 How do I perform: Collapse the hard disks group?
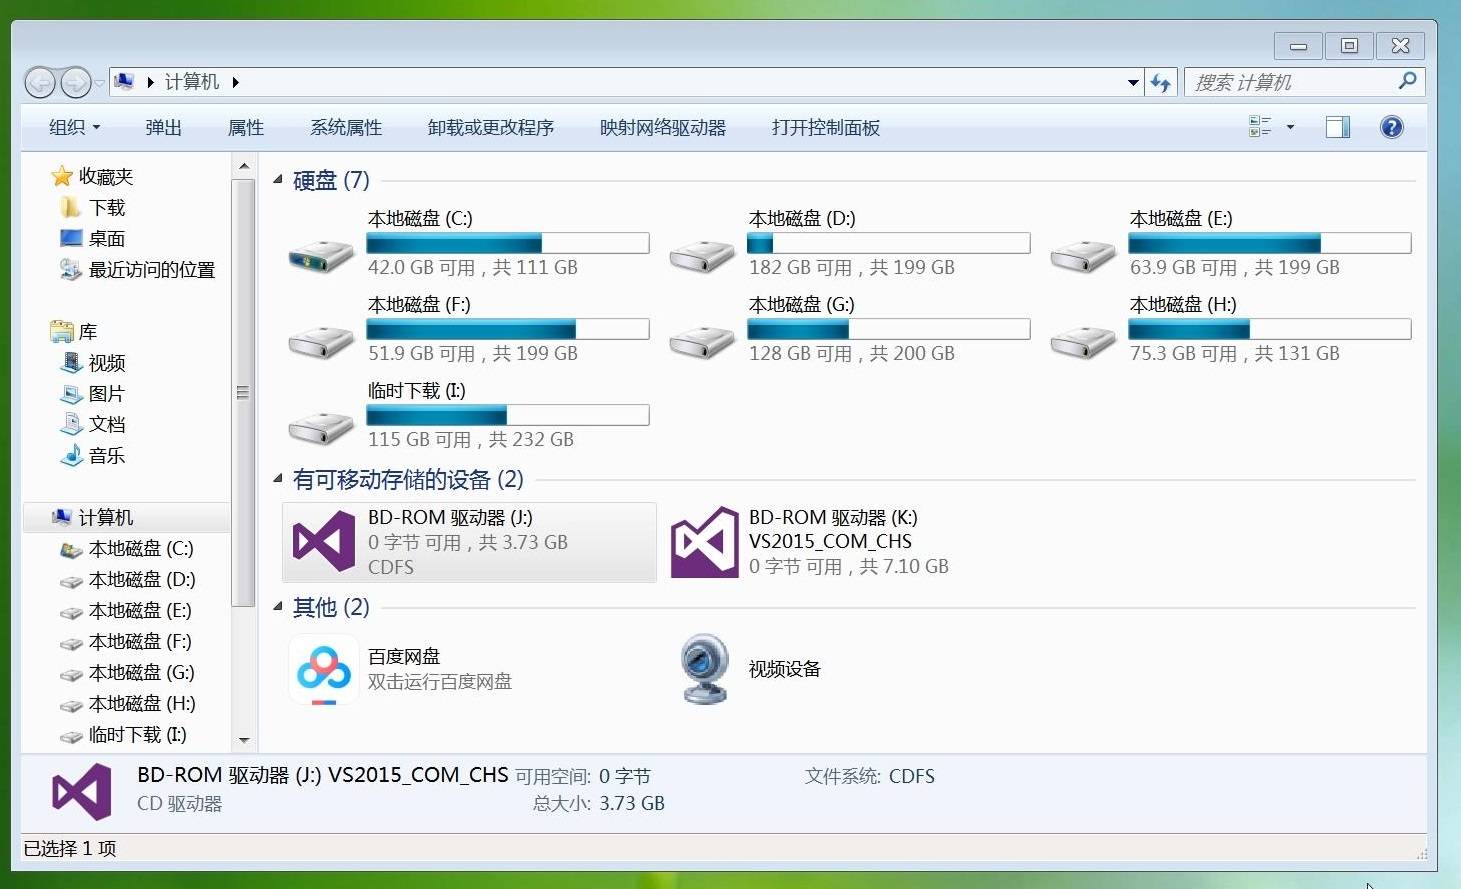(278, 180)
